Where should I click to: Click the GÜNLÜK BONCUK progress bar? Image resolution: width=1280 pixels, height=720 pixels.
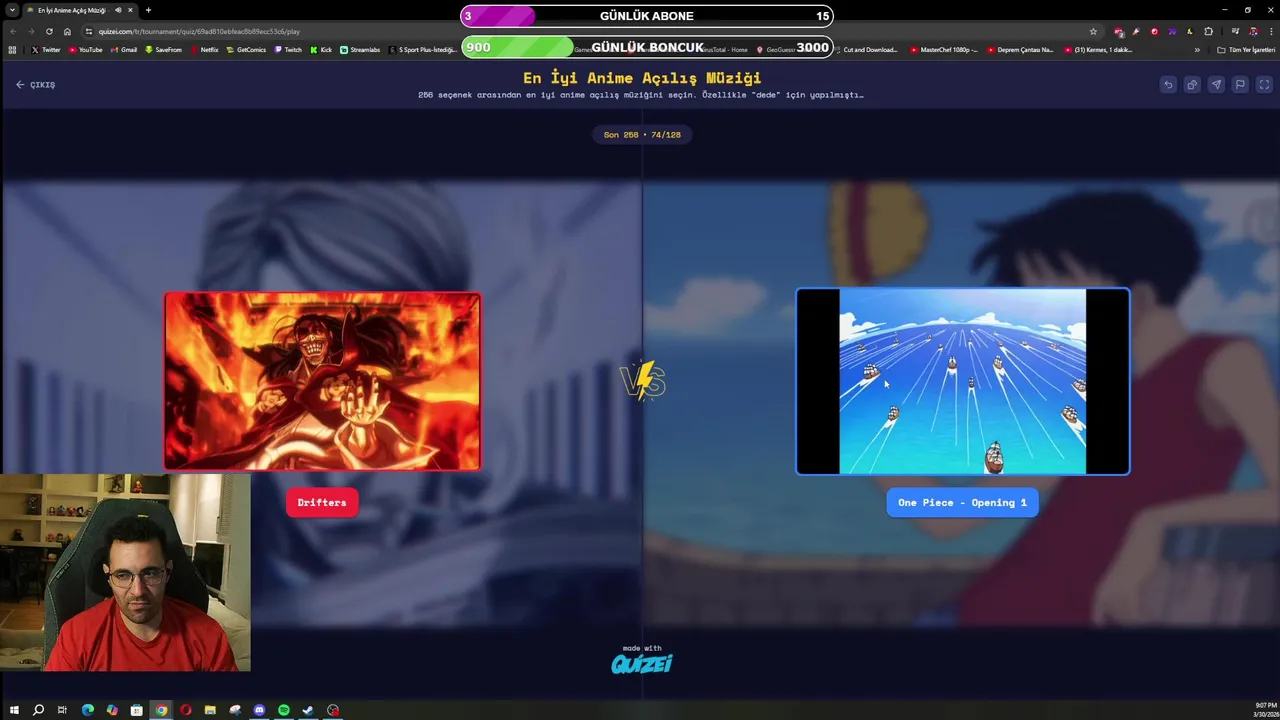point(646,47)
